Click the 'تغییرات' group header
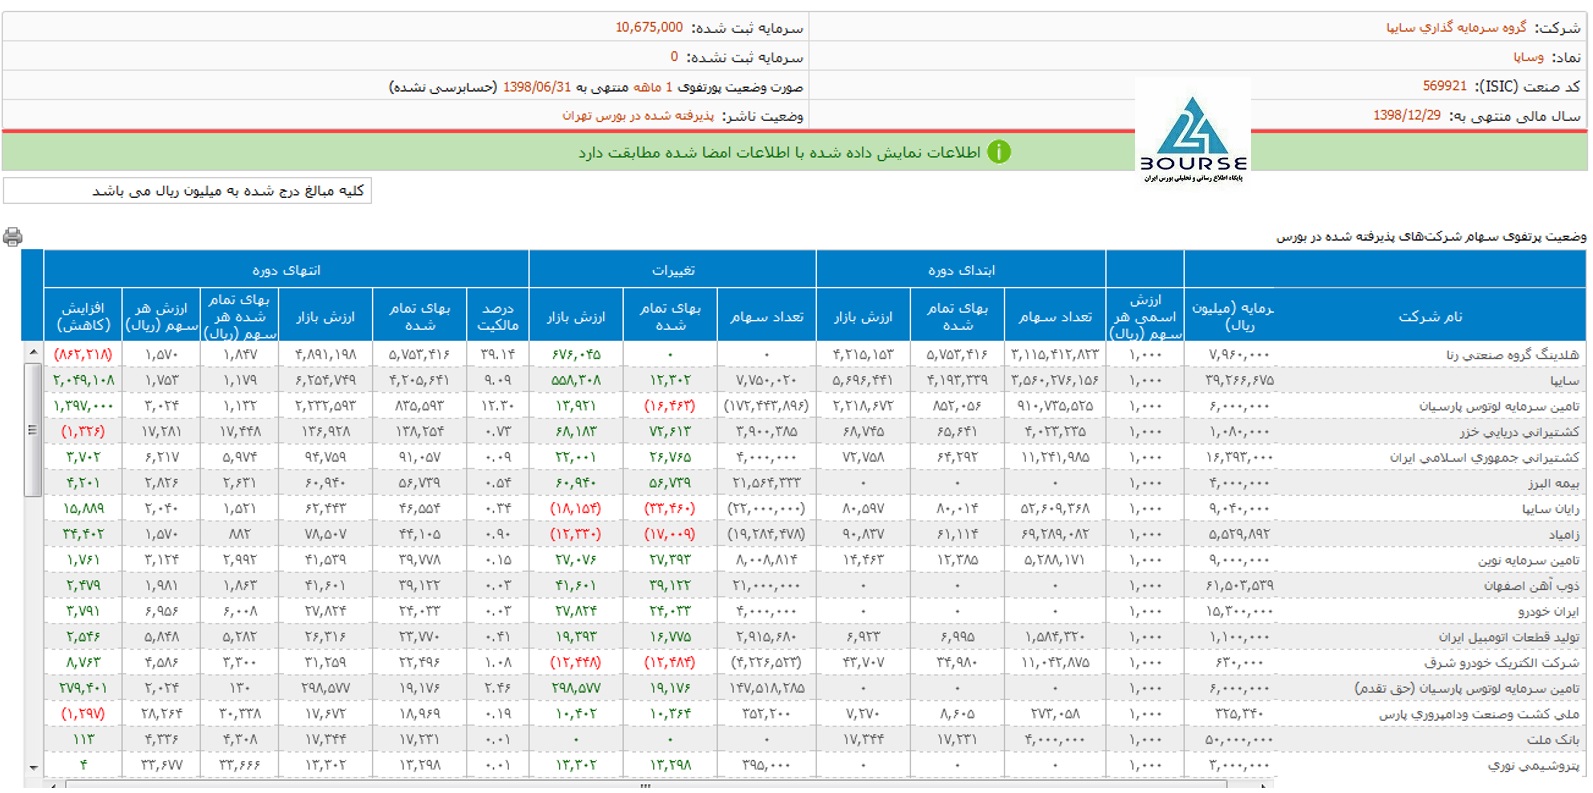 [673, 270]
